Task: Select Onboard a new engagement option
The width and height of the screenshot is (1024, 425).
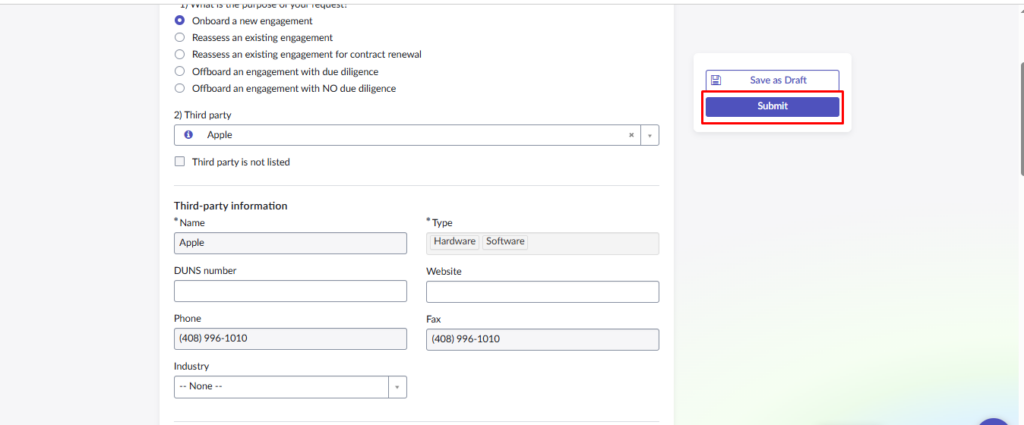Action: coord(180,20)
